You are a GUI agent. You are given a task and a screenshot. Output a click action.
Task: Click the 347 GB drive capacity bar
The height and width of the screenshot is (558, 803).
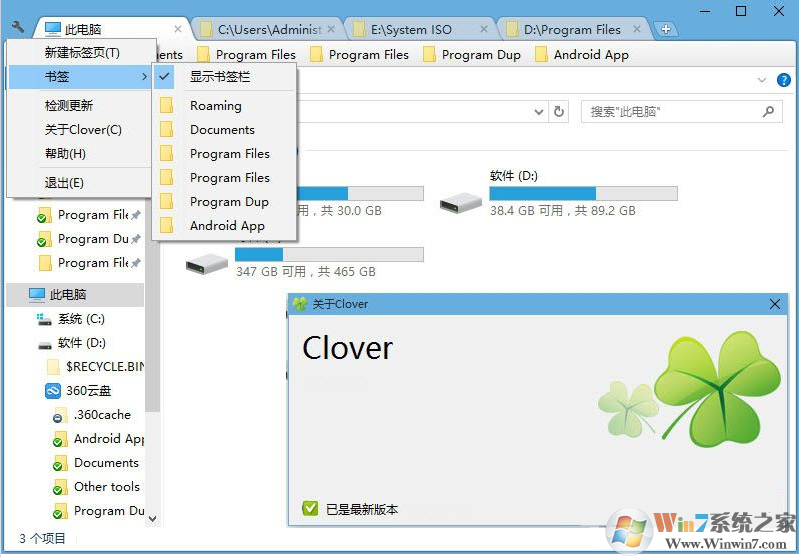[x=329, y=254]
